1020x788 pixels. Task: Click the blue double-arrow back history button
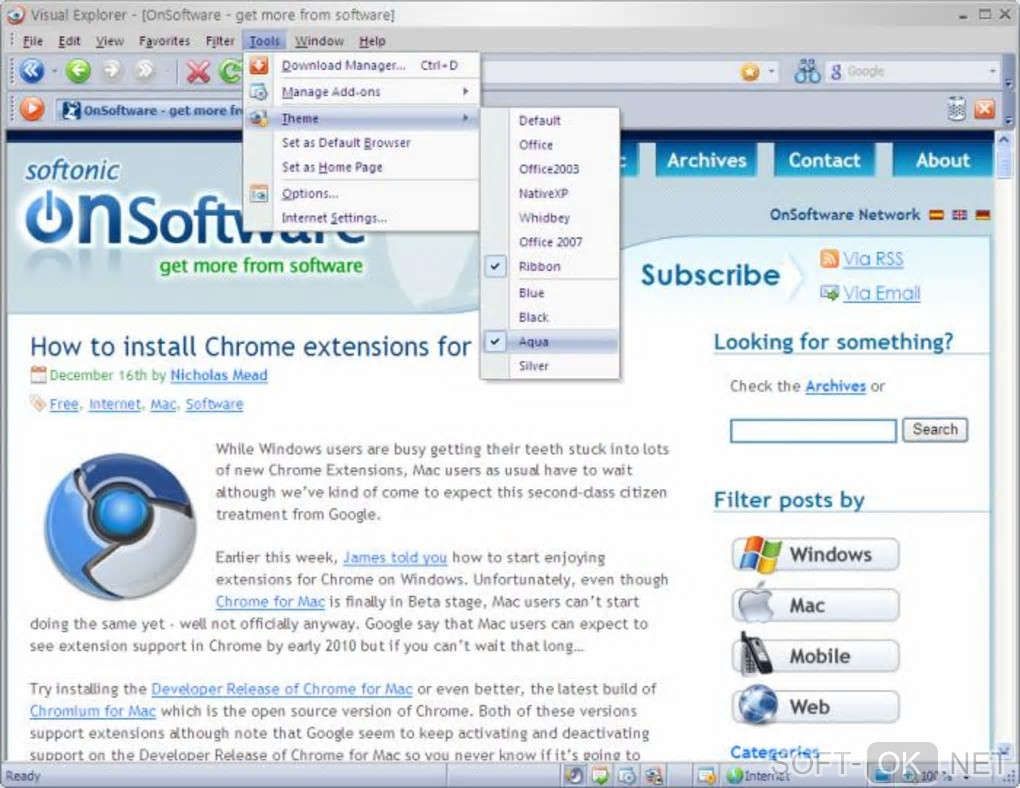click(x=31, y=70)
